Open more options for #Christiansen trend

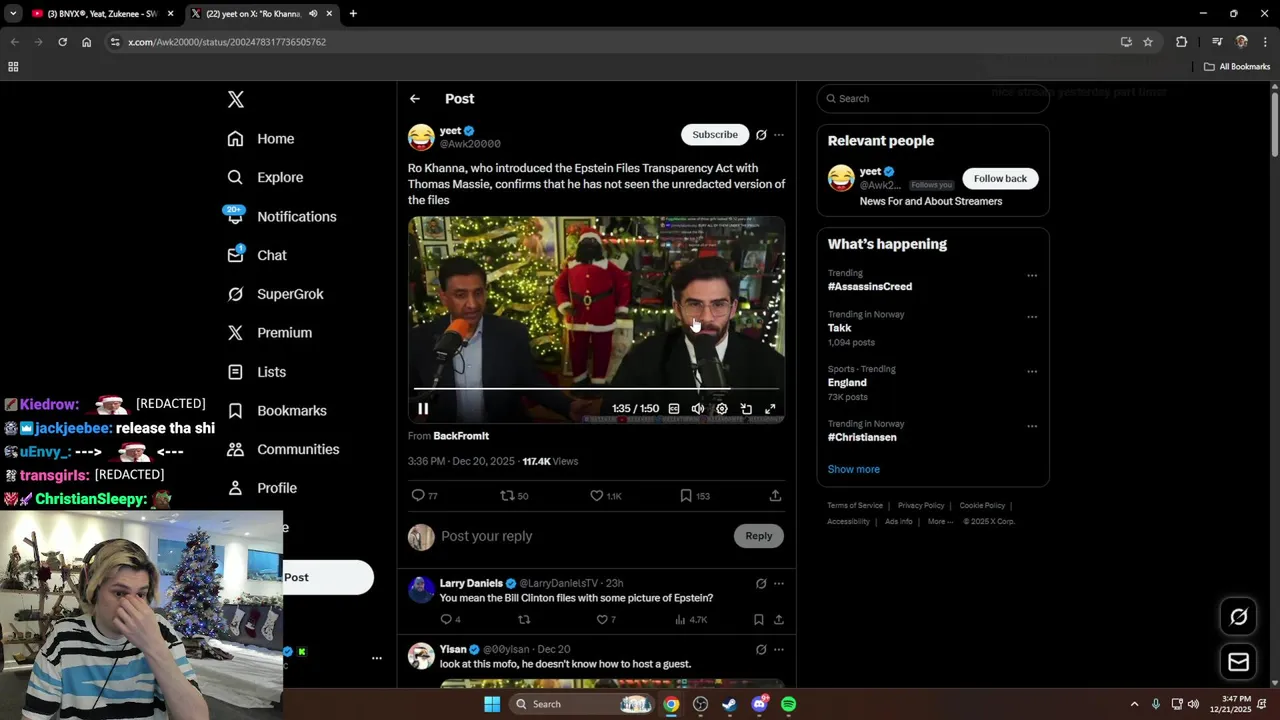pos(1032,427)
